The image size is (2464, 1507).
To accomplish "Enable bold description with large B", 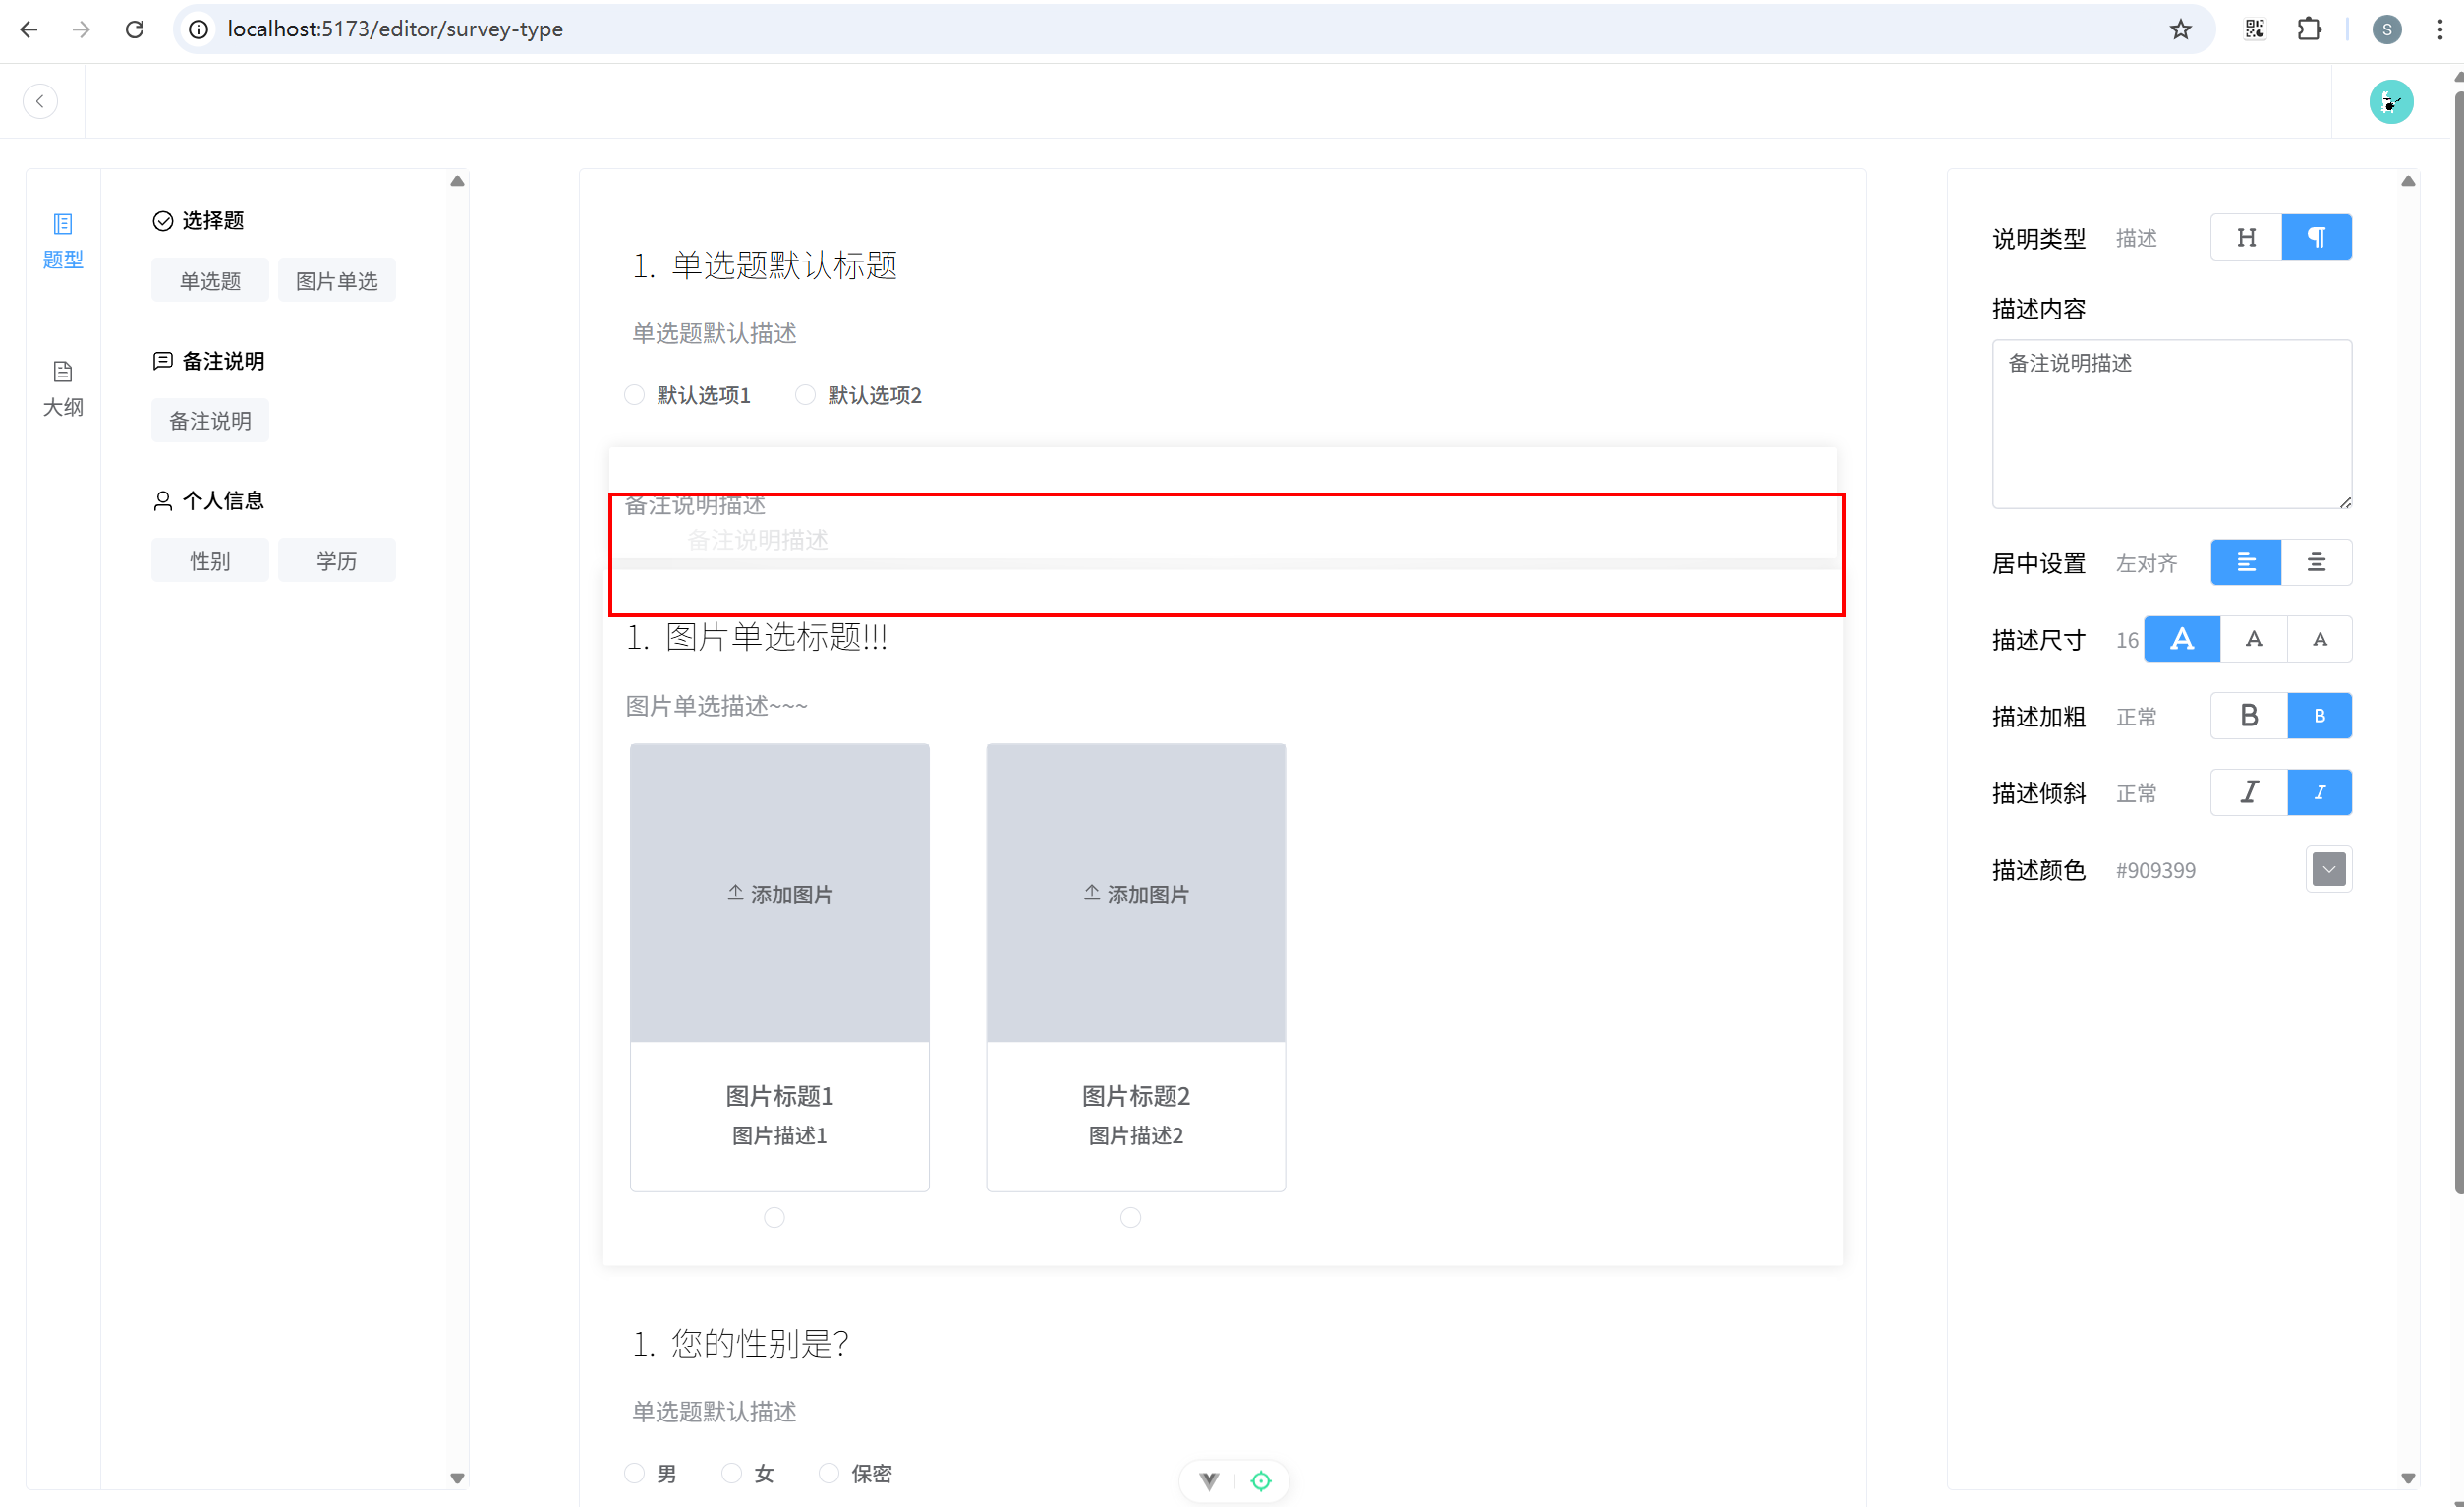I will pos(2249,716).
